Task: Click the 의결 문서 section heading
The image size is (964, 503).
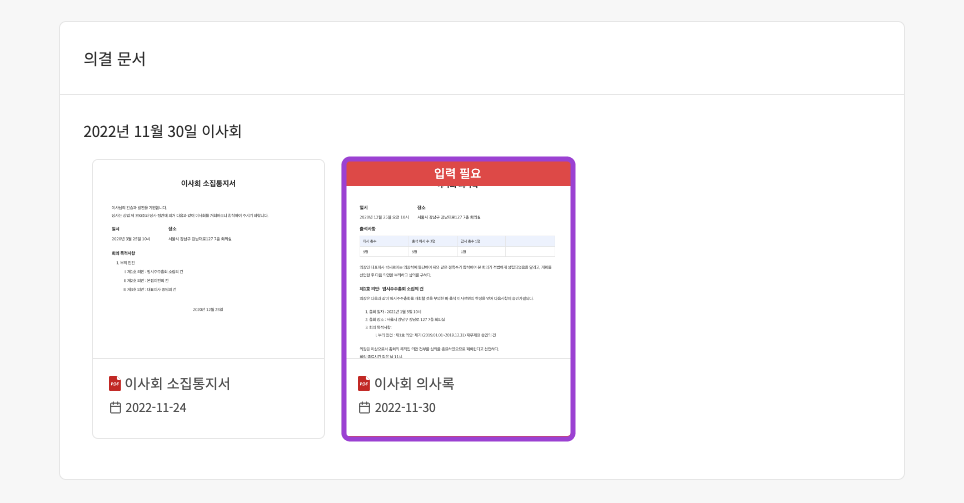Action: (x=115, y=59)
